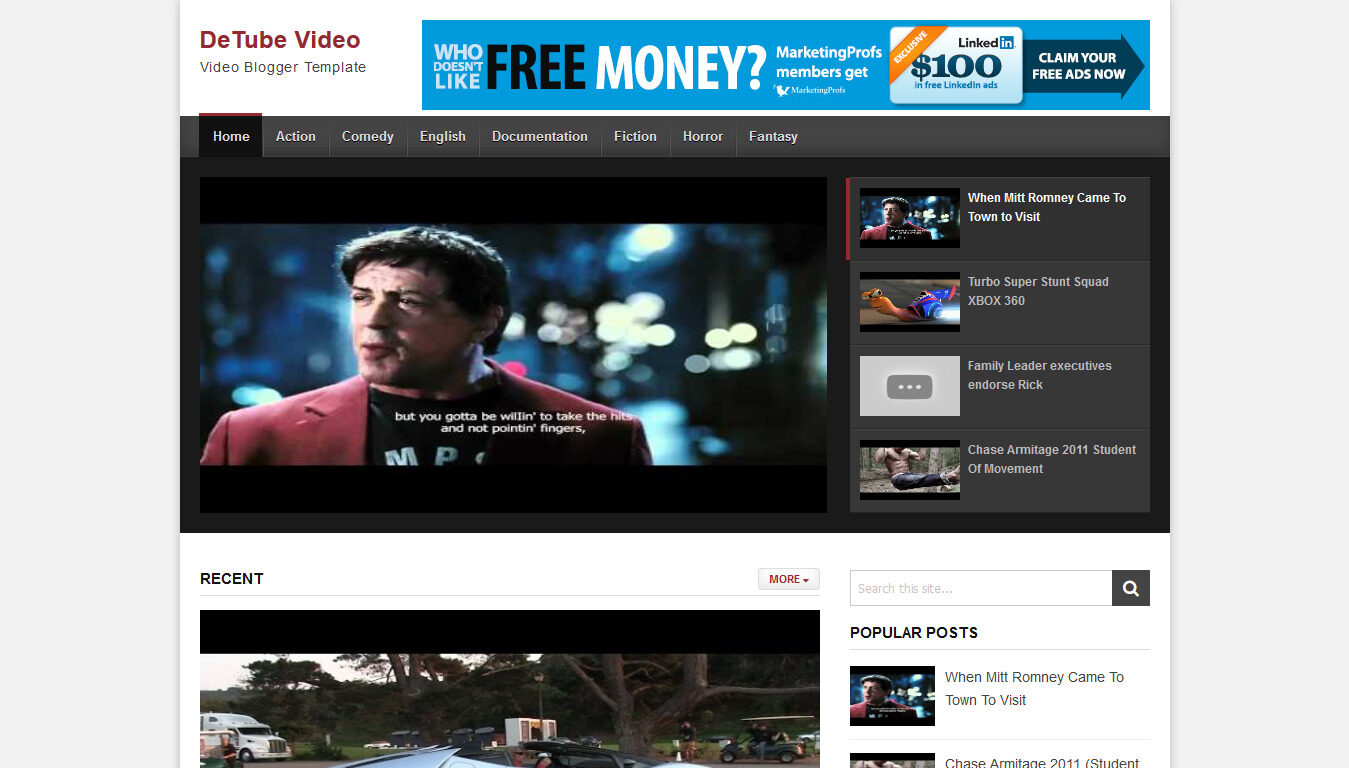Viewport: 1349px width, 768px height.
Task: Focus the Search this site field
Action: pos(981,588)
